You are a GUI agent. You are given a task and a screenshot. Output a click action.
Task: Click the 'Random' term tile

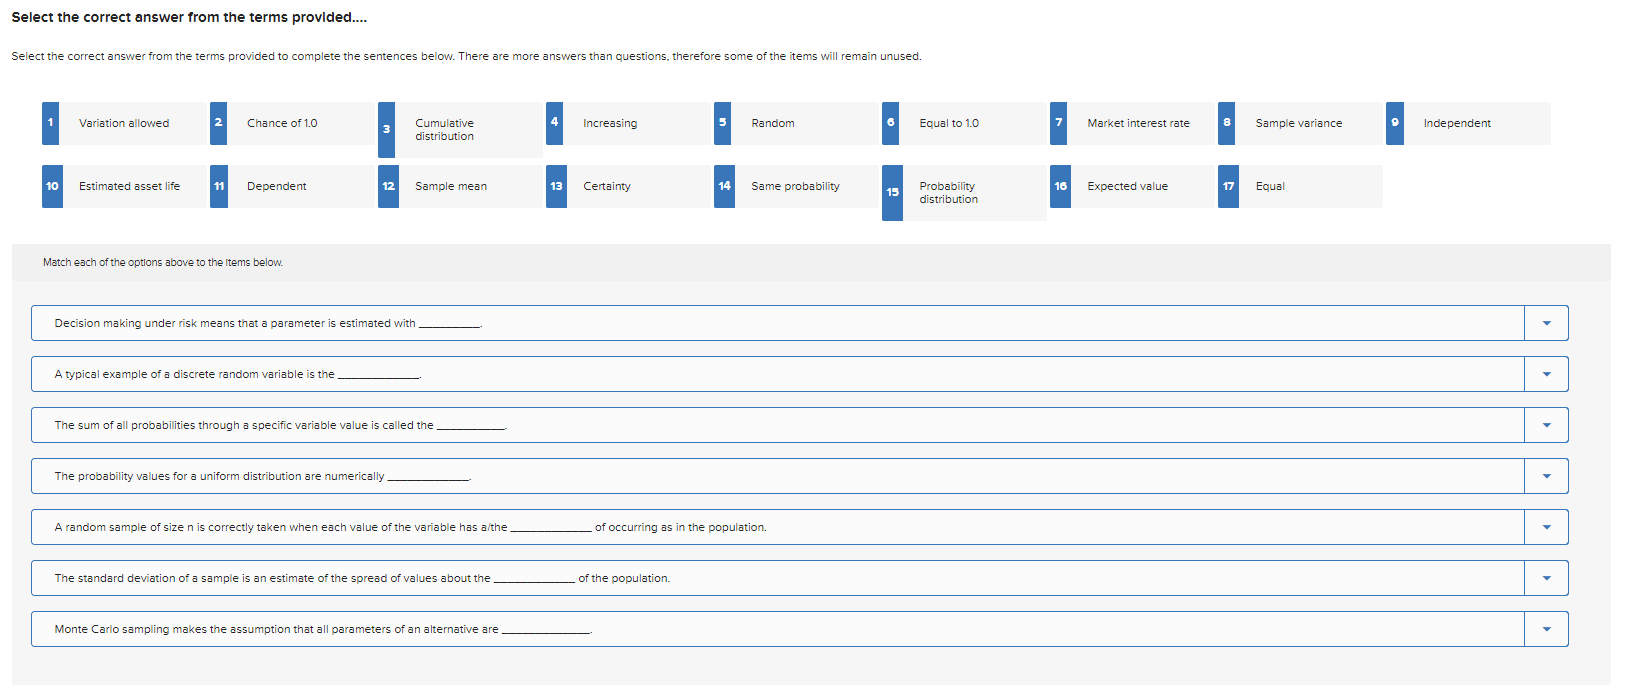point(796,123)
